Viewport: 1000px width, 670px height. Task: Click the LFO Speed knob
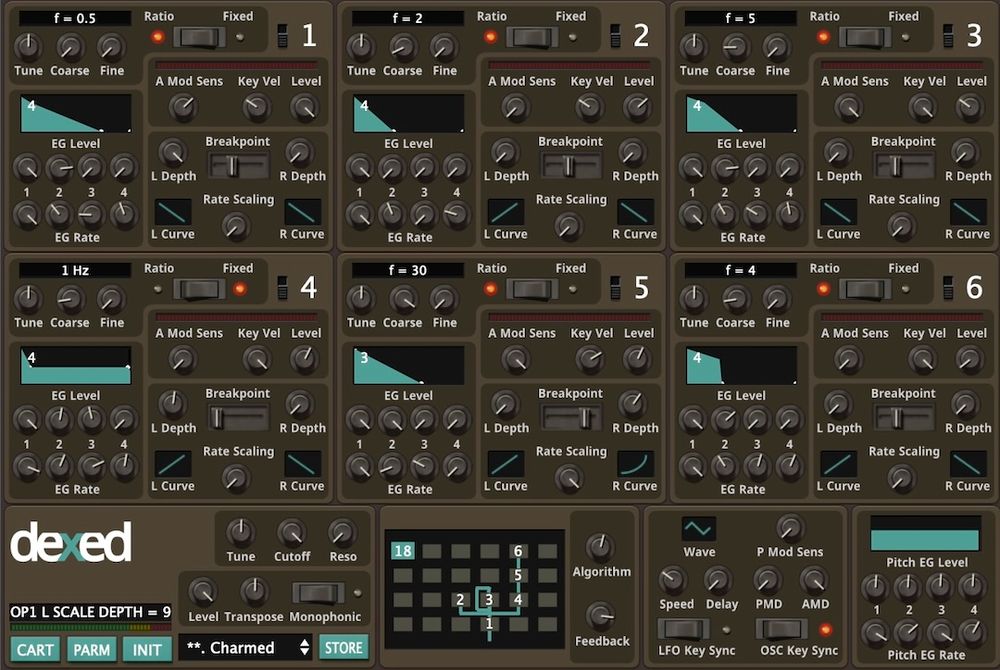672,579
